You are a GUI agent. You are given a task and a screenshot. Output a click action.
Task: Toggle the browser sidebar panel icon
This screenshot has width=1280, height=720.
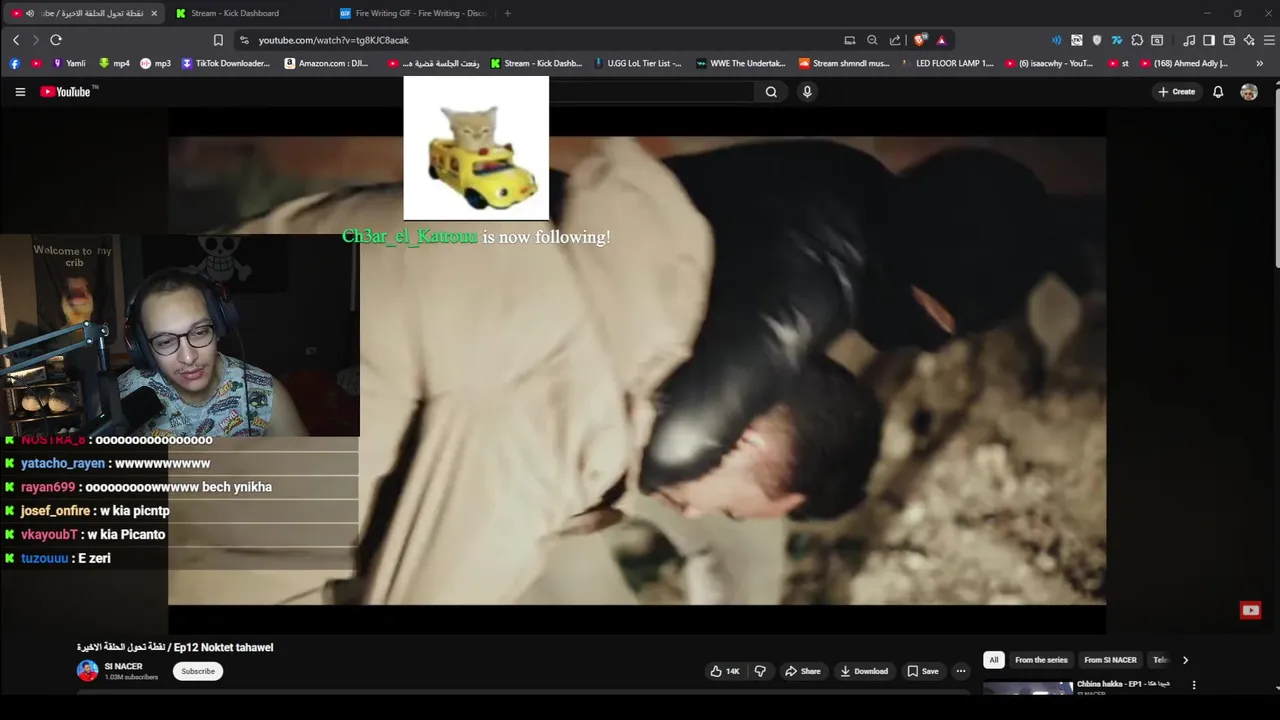1208,40
